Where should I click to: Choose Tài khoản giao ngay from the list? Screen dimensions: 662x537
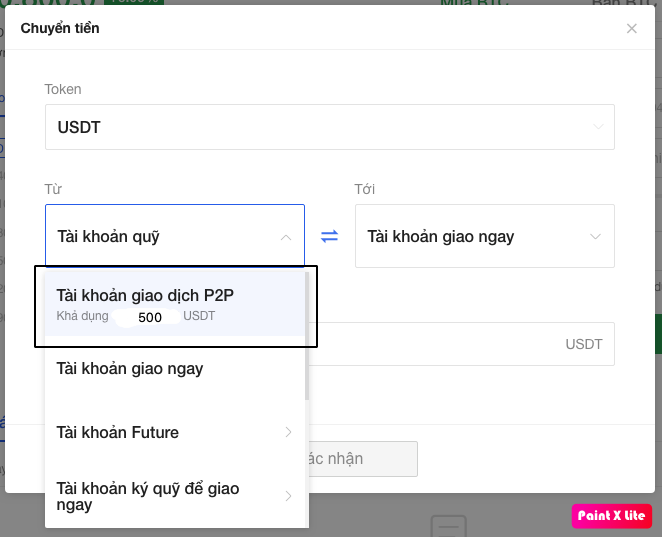[130, 369]
